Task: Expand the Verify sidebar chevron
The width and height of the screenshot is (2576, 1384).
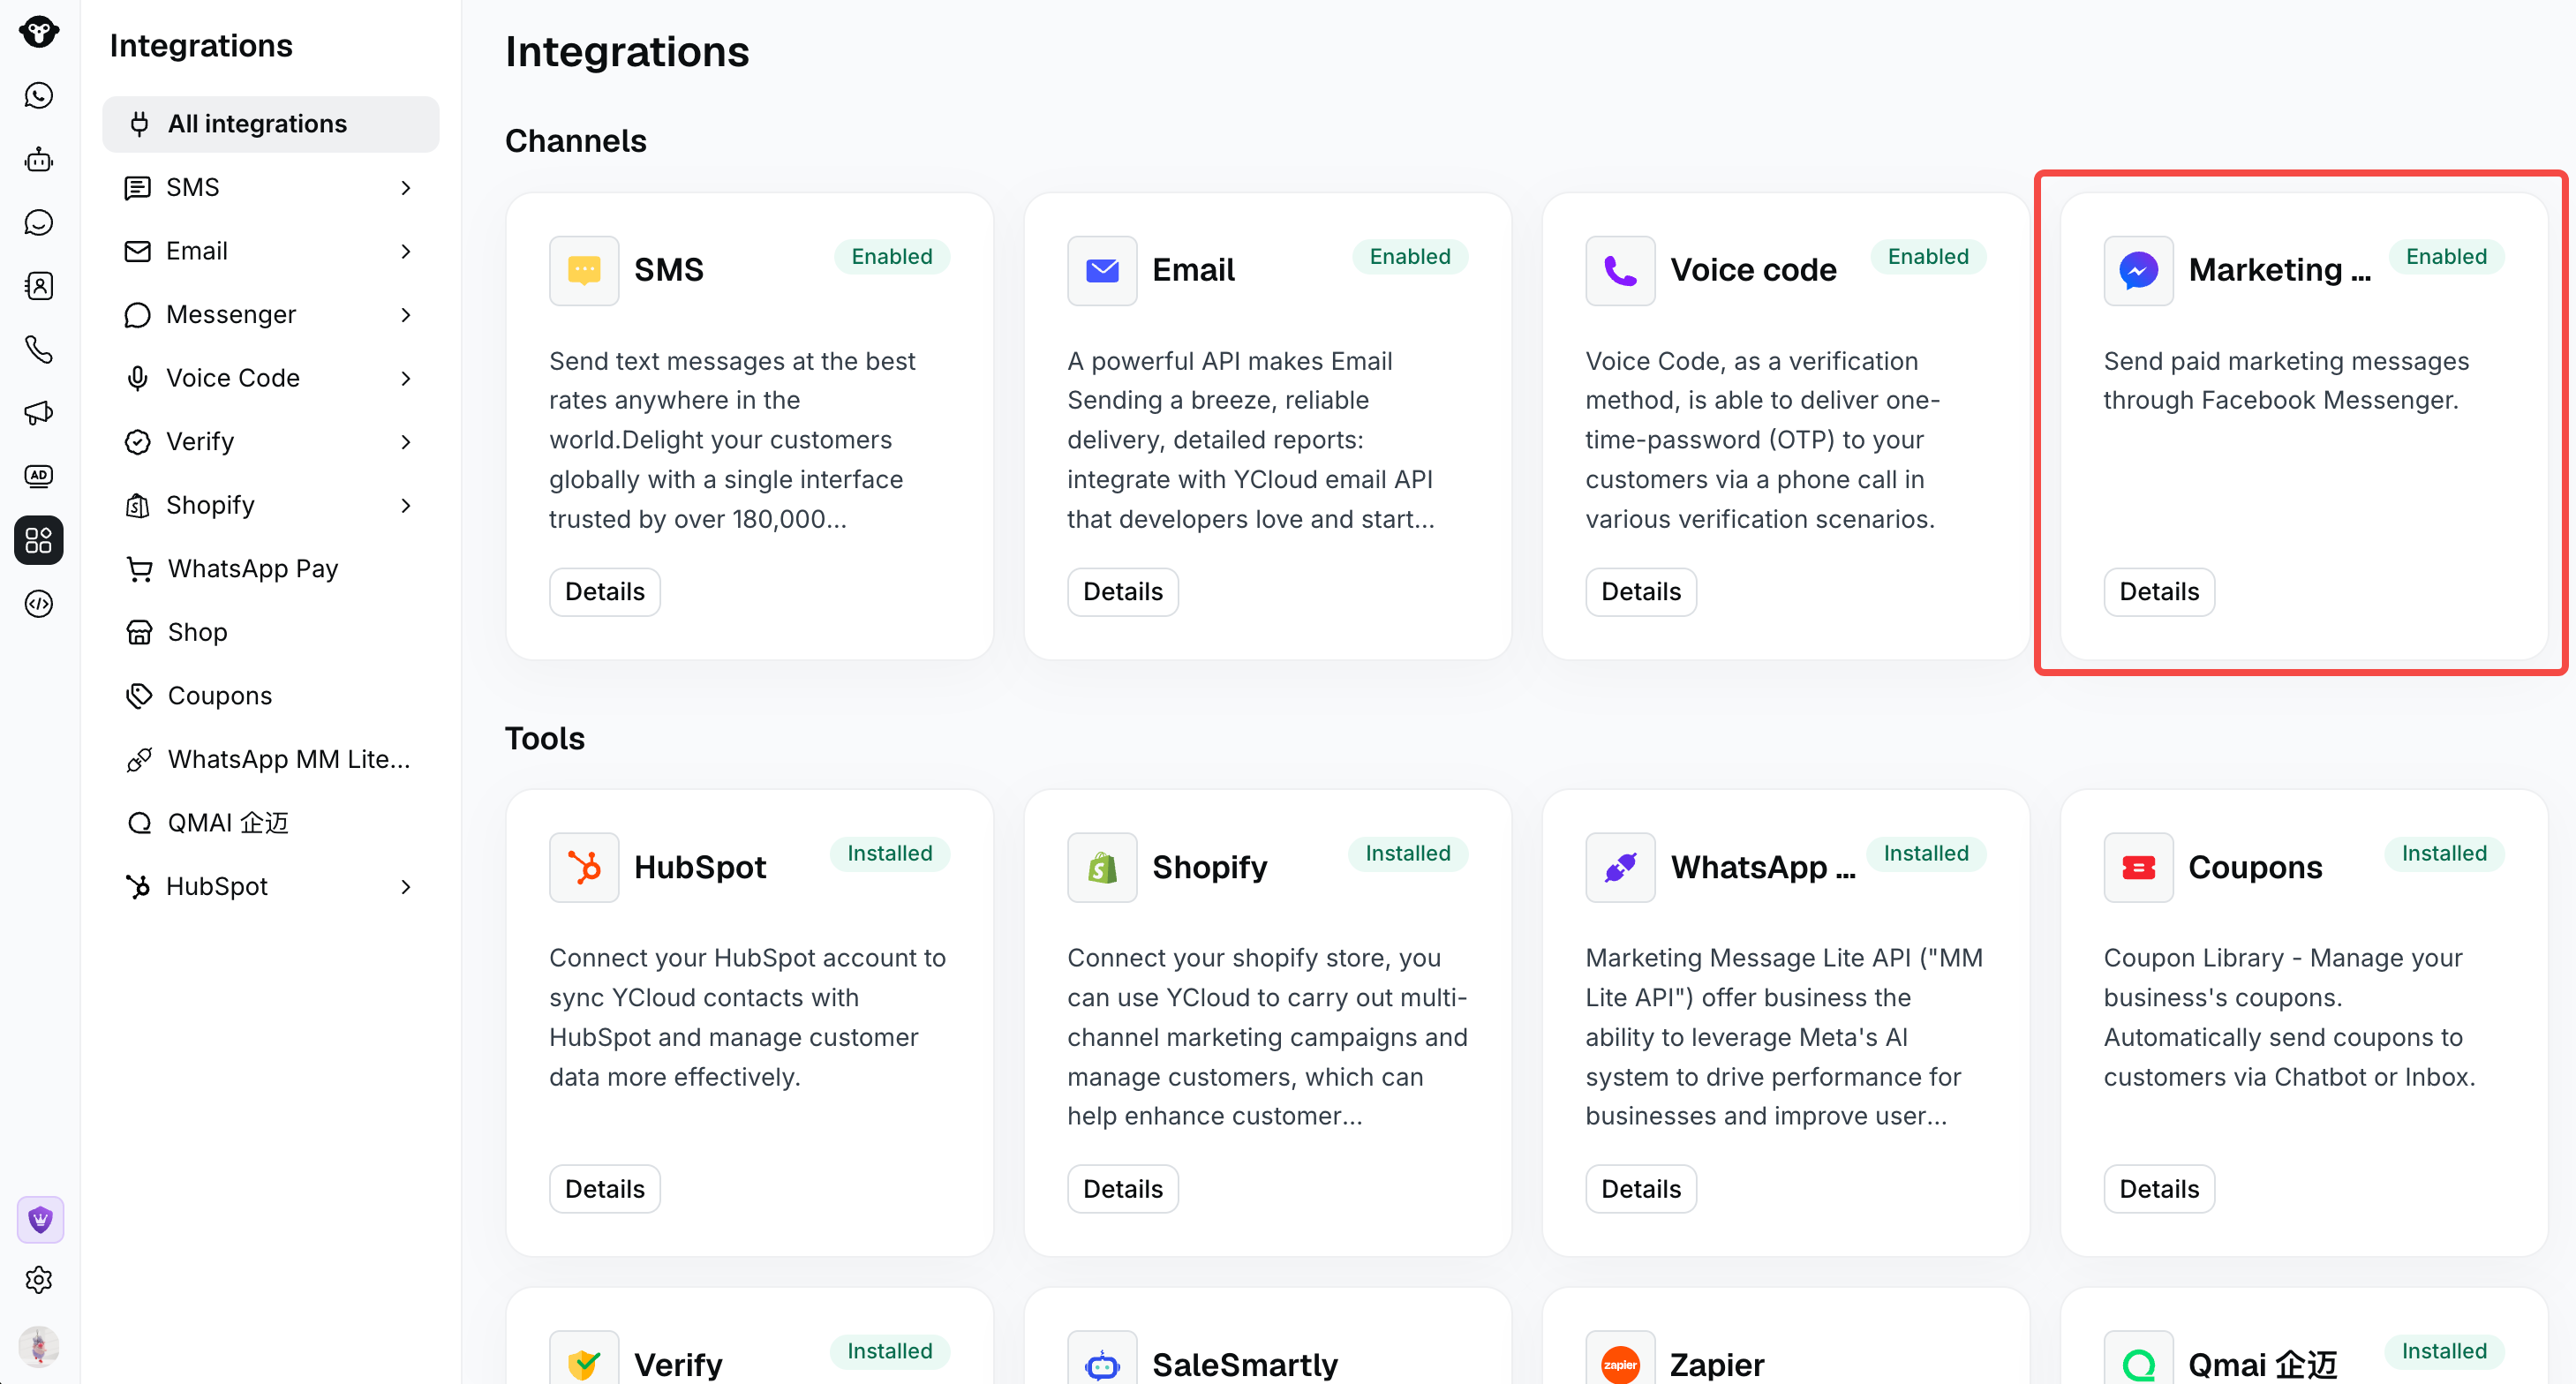Action: (405, 441)
